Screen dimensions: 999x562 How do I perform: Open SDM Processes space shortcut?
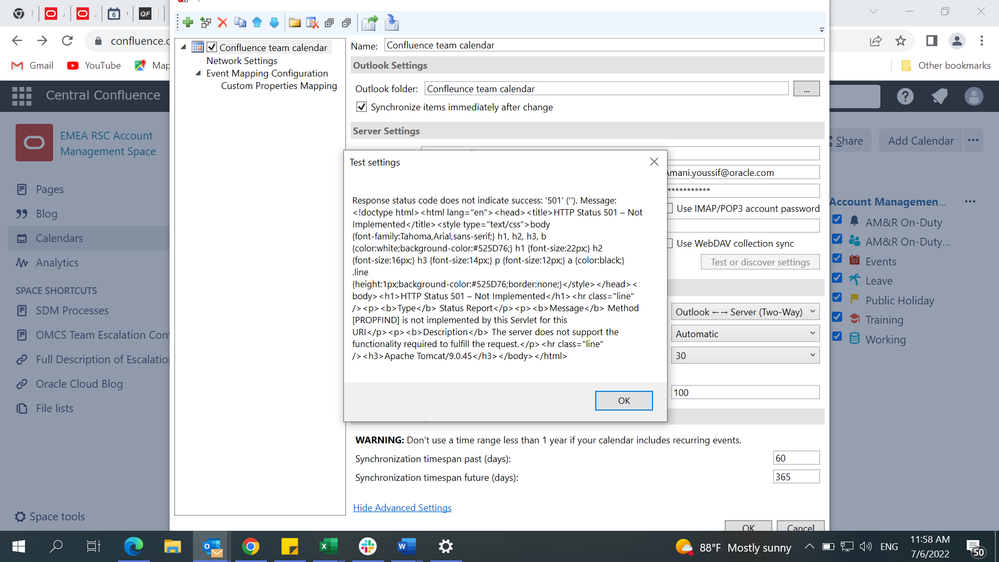click(71, 311)
